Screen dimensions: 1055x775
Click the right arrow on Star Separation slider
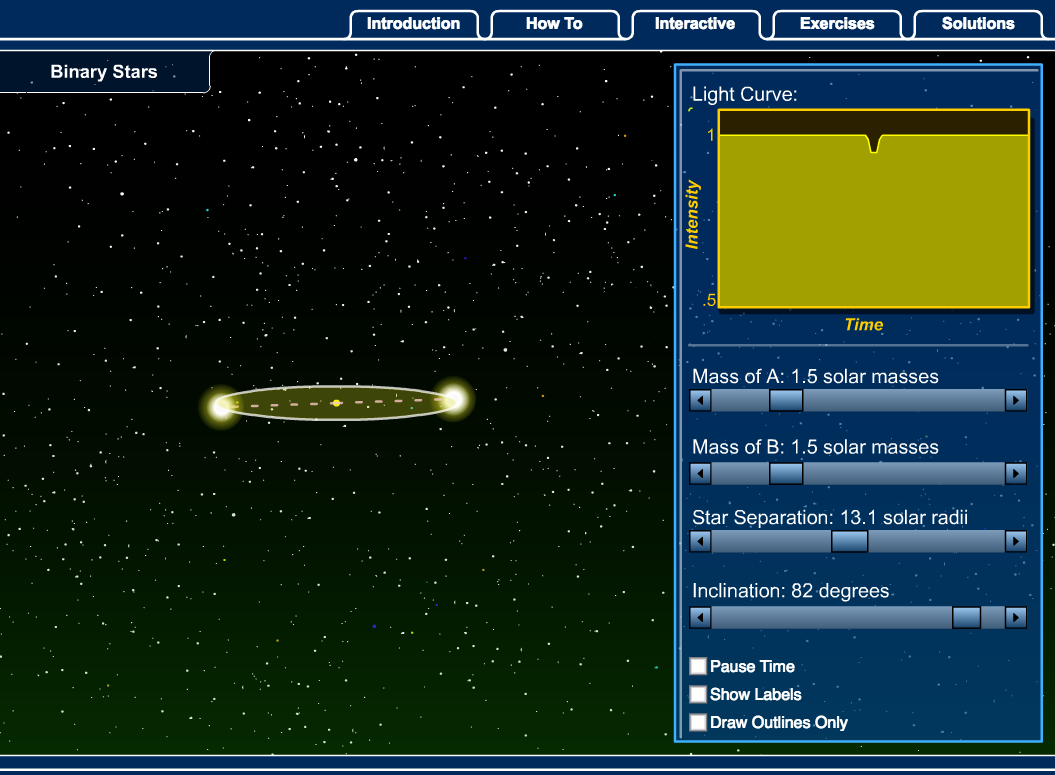1016,541
